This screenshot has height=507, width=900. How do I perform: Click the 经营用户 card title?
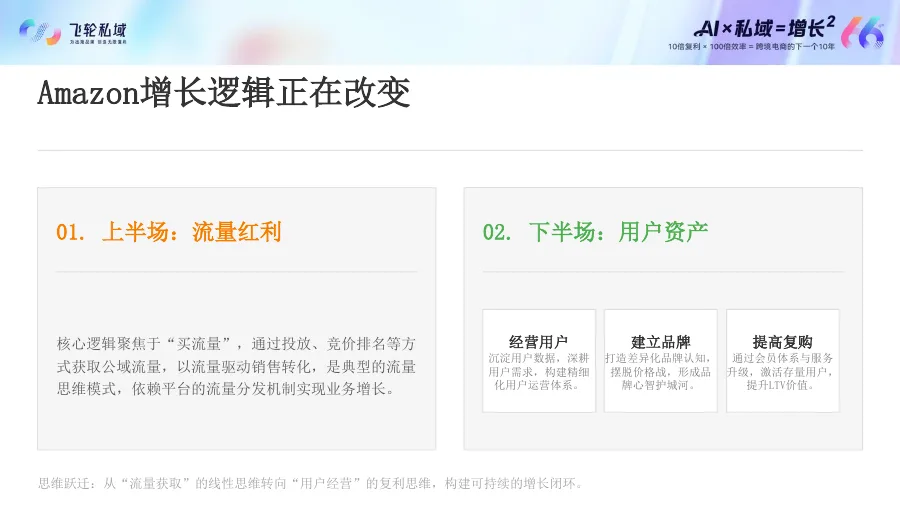click(538, 342)
